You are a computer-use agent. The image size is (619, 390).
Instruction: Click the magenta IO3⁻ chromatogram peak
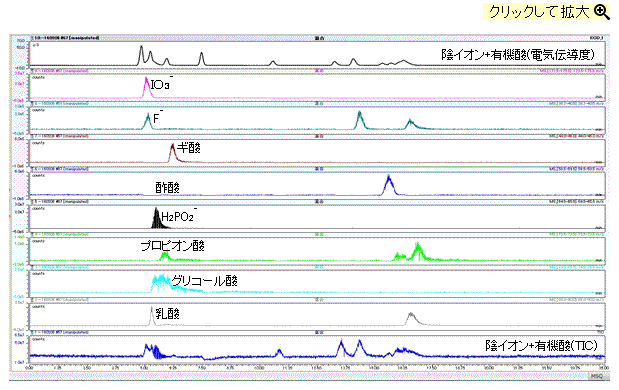pos(146,88)
